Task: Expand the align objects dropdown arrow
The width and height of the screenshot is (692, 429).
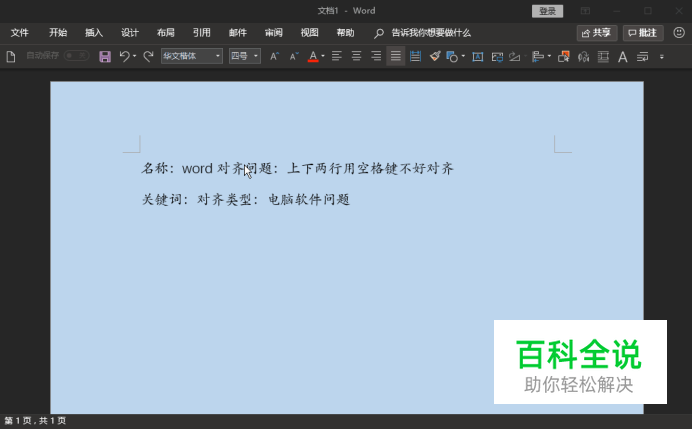Action: click(x=549, y=56)
